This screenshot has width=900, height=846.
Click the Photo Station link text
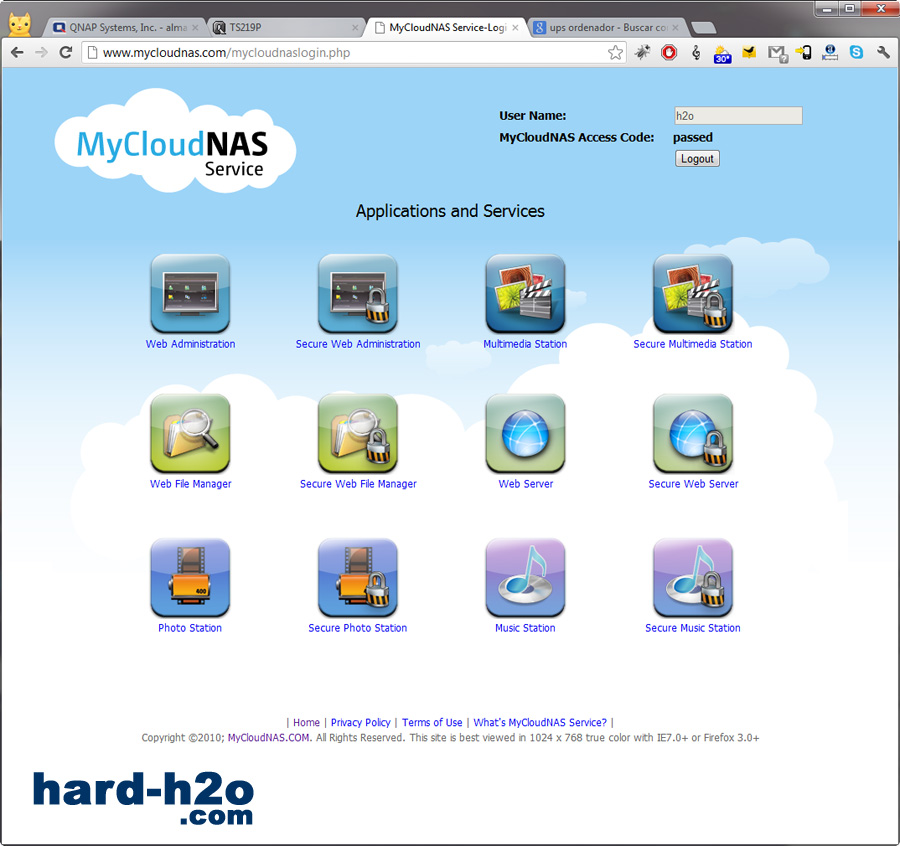click(x=190, y=628)
